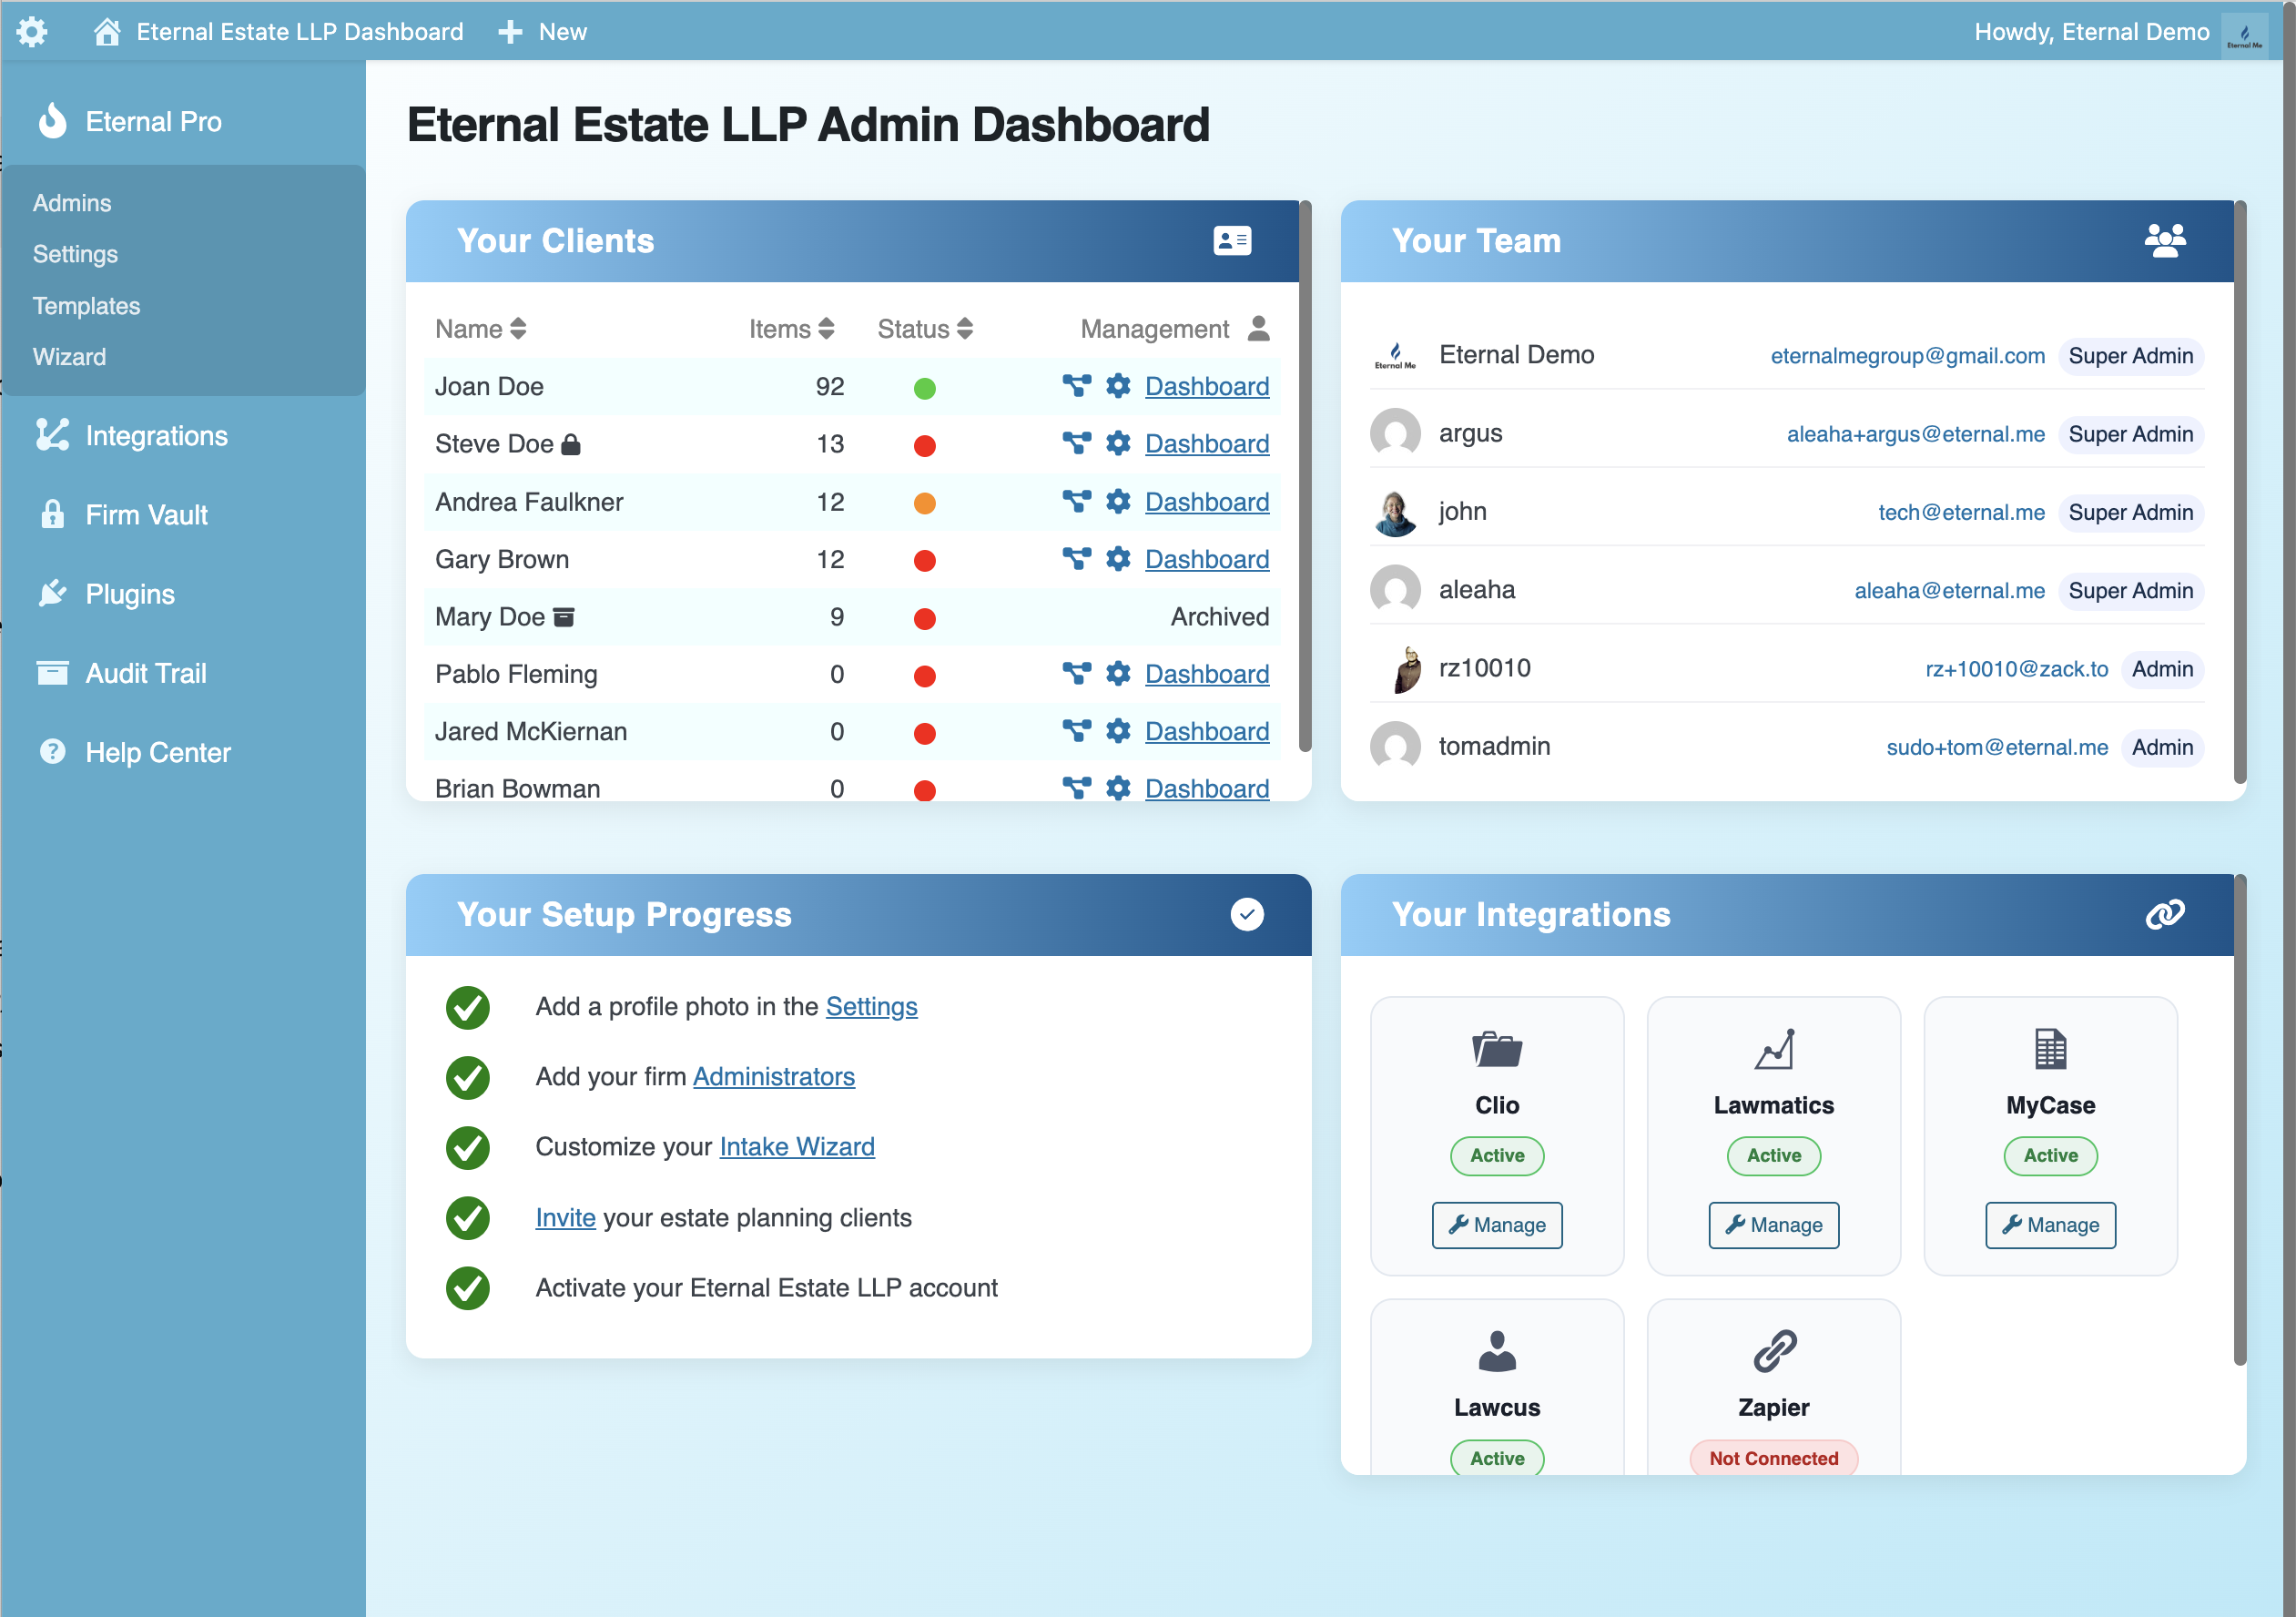Click the settings gear for Joan Doe

coord(1117,386)
